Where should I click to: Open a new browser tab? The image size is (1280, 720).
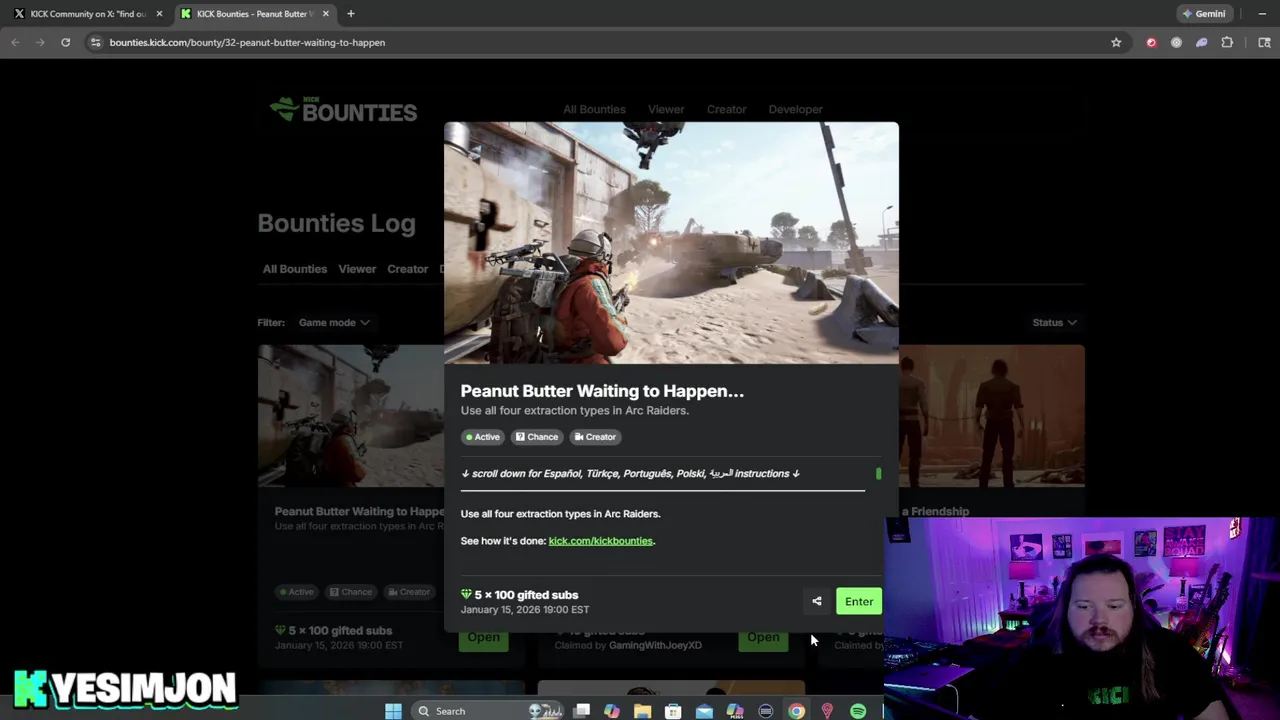350,14
